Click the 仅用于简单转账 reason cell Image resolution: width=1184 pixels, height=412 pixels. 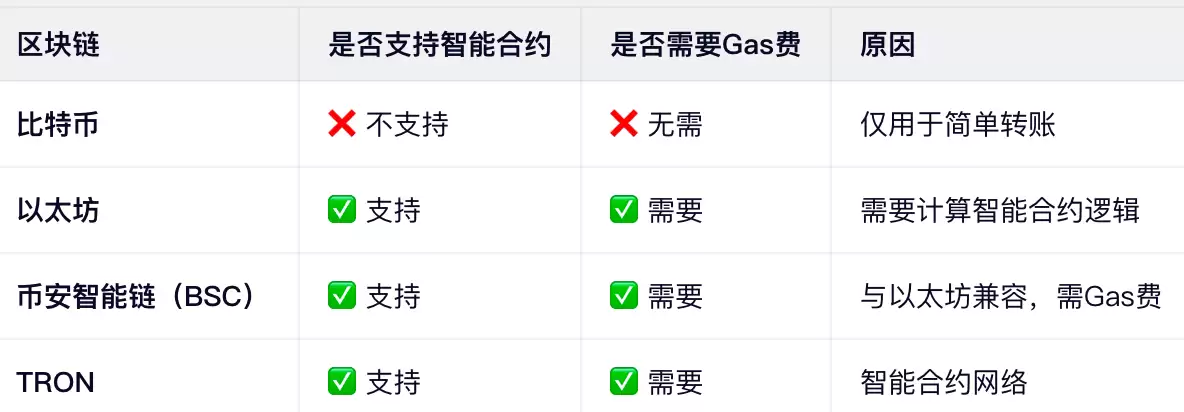(957, 125)
